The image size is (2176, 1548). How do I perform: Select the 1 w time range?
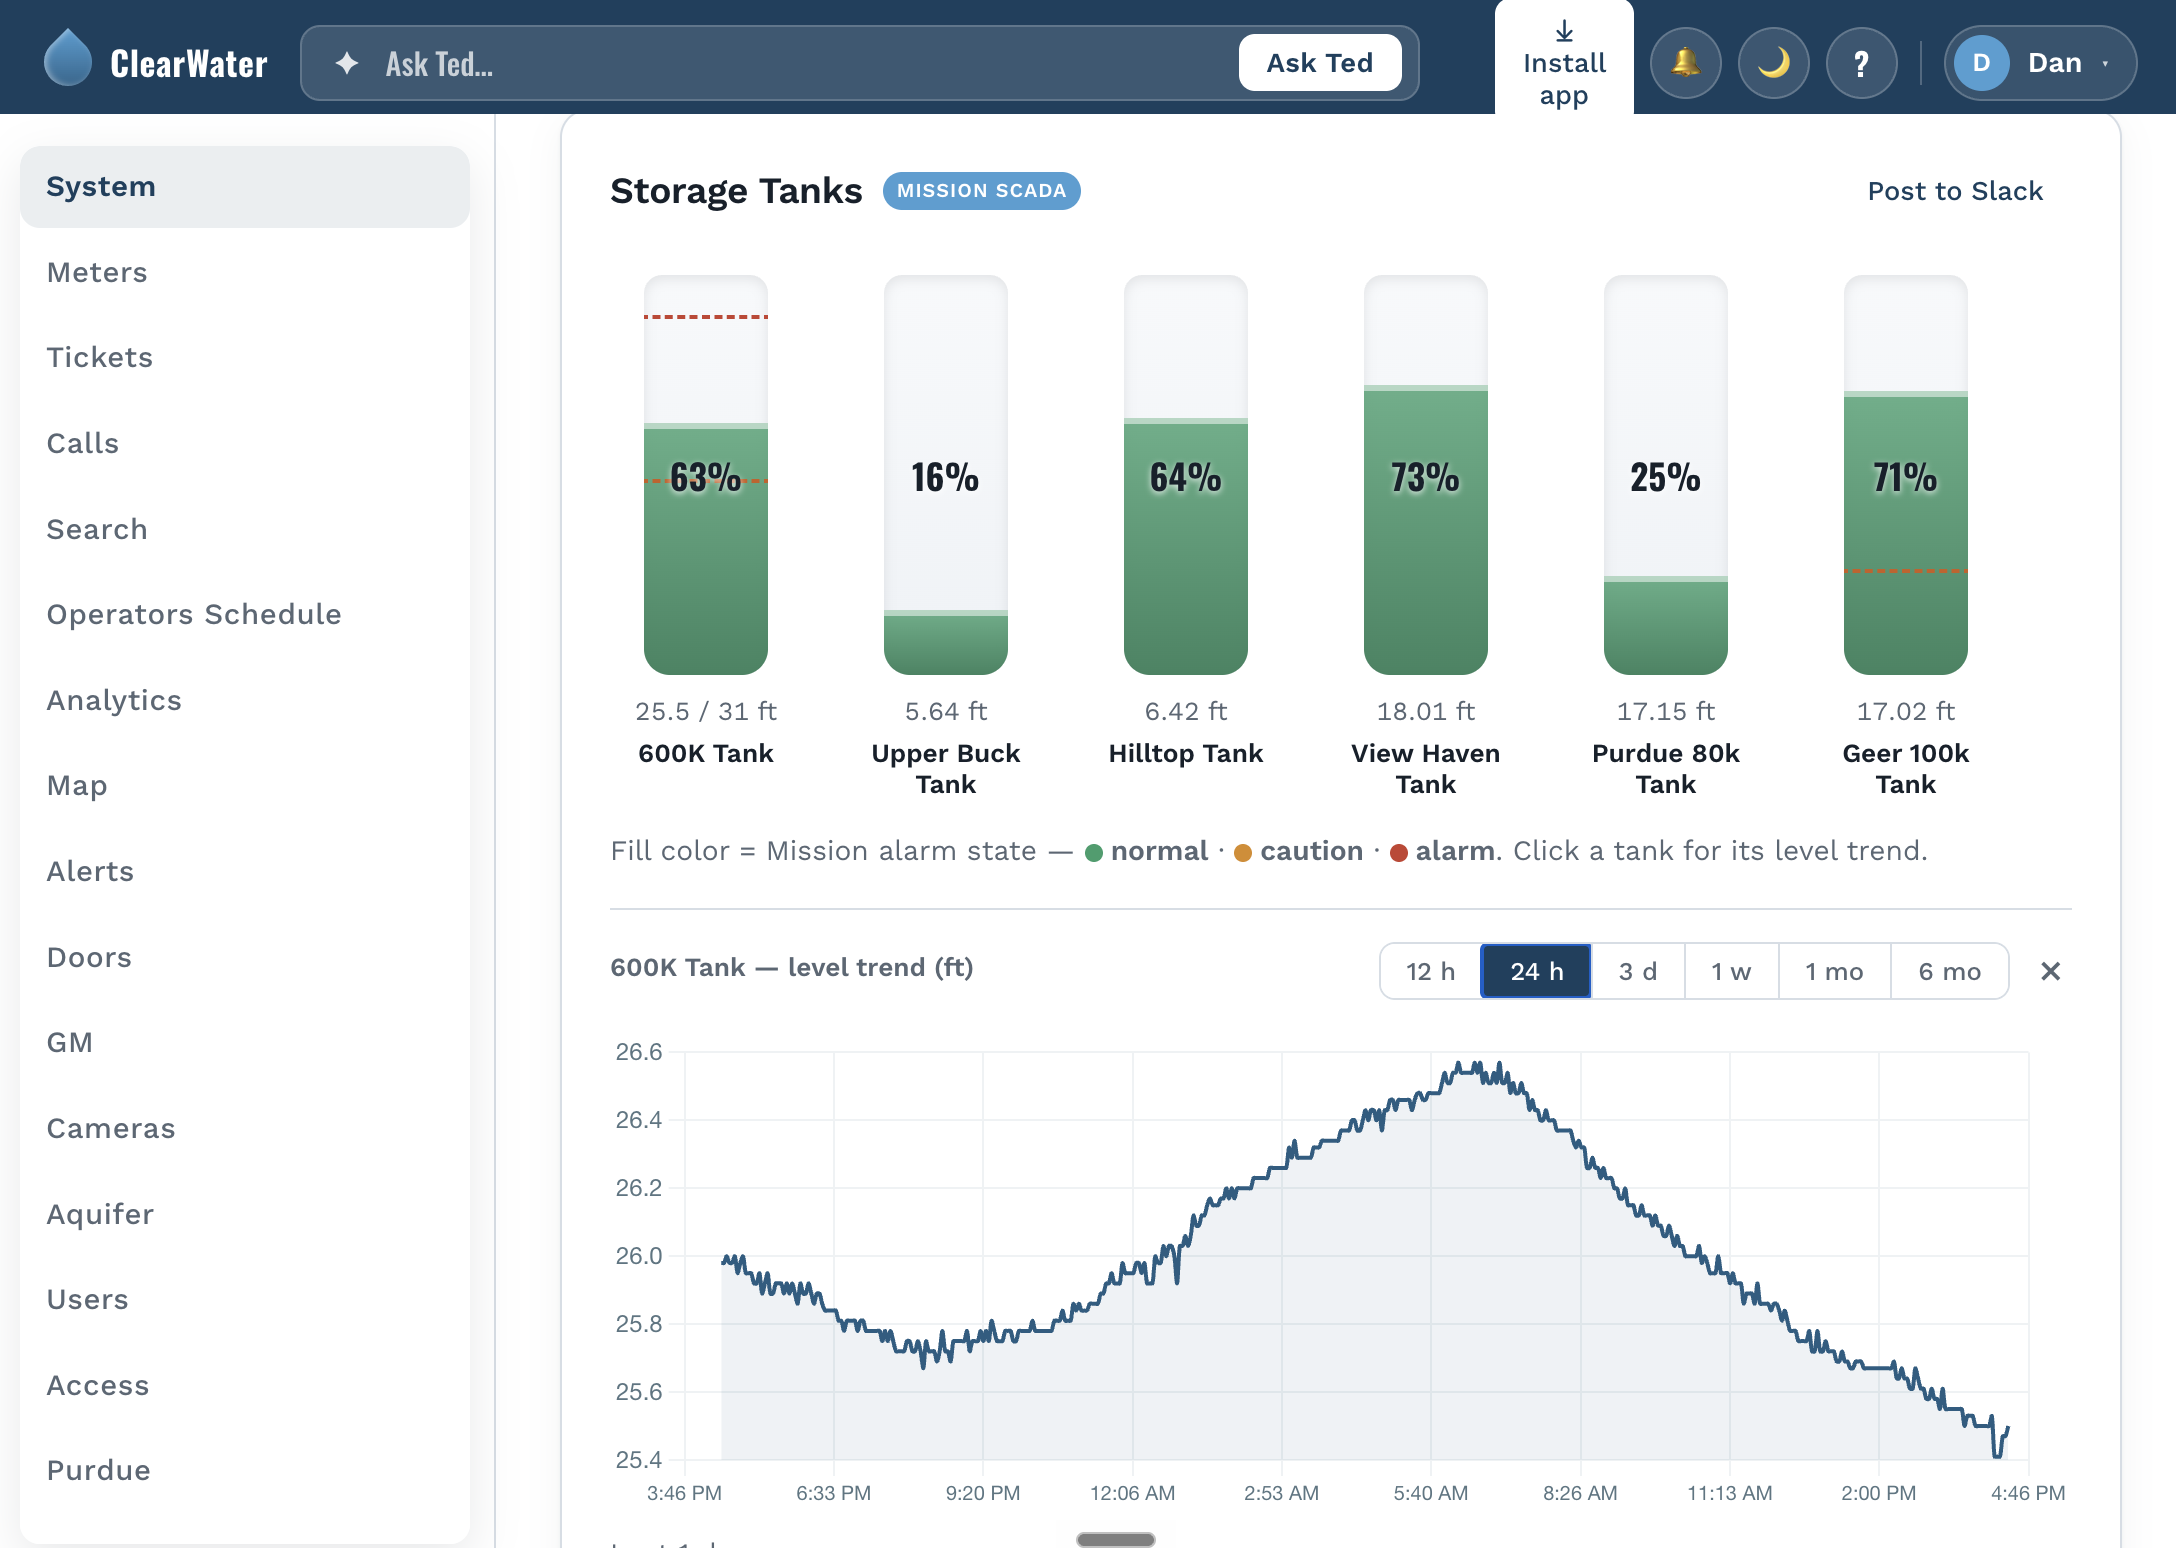pos(1731,971)
